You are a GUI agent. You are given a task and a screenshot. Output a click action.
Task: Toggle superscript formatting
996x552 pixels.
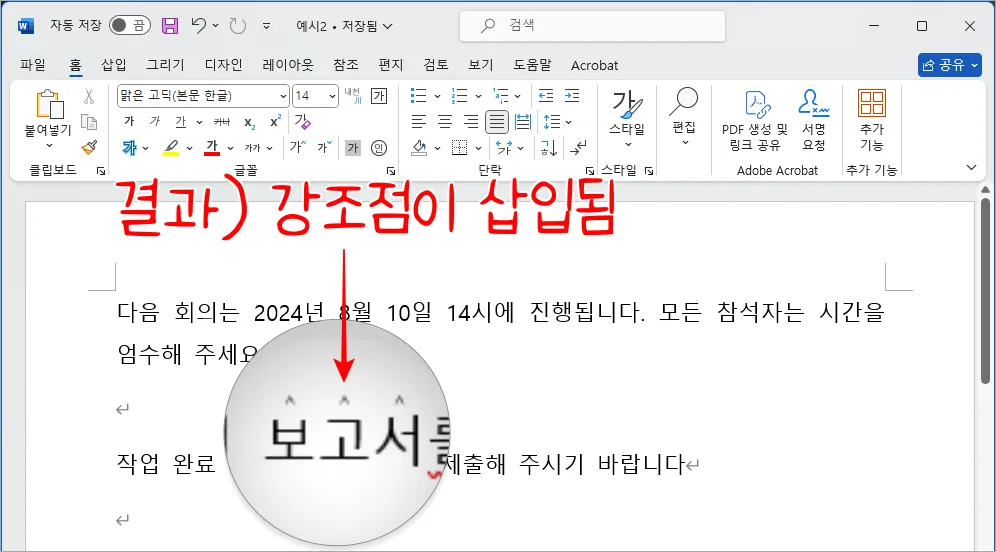click(276, 121)
